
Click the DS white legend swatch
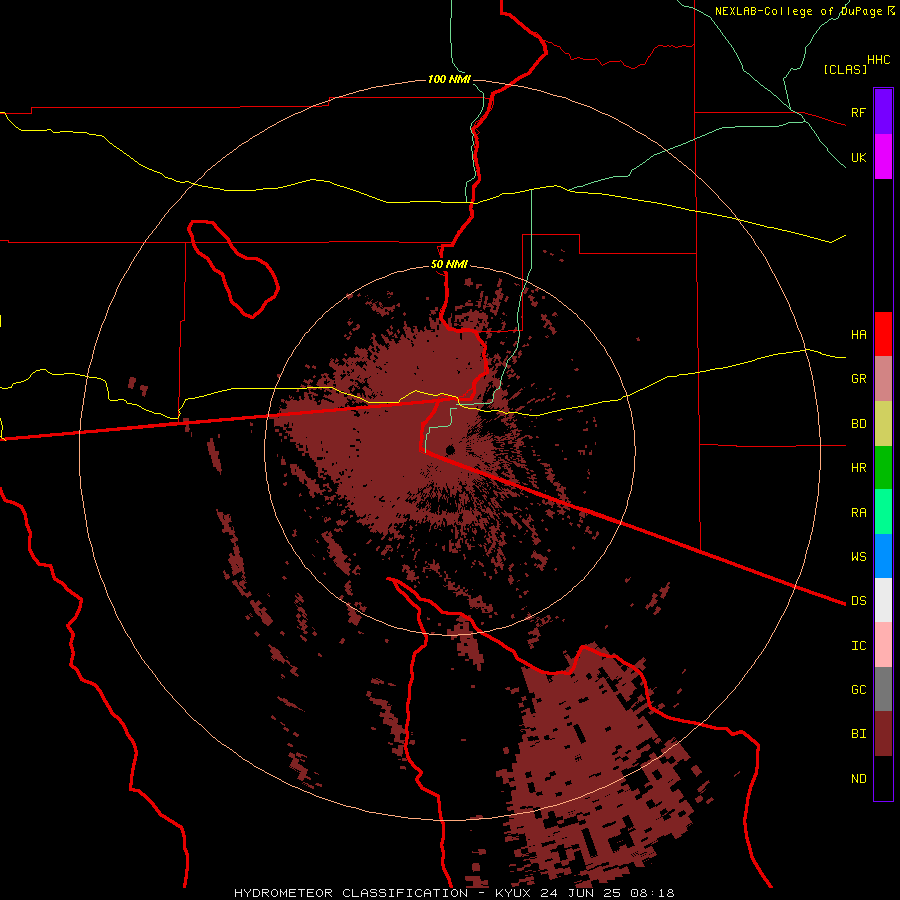point(883,600)
